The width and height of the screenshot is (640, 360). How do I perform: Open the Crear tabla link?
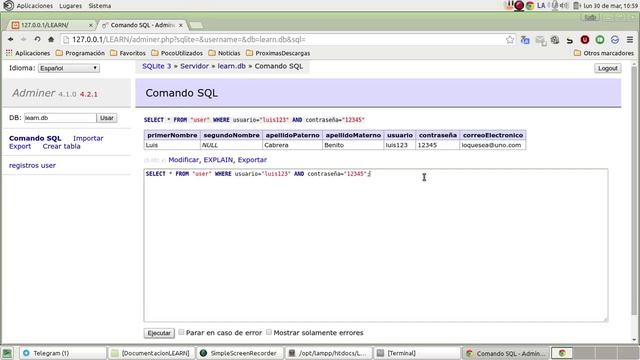pos(62,146)
